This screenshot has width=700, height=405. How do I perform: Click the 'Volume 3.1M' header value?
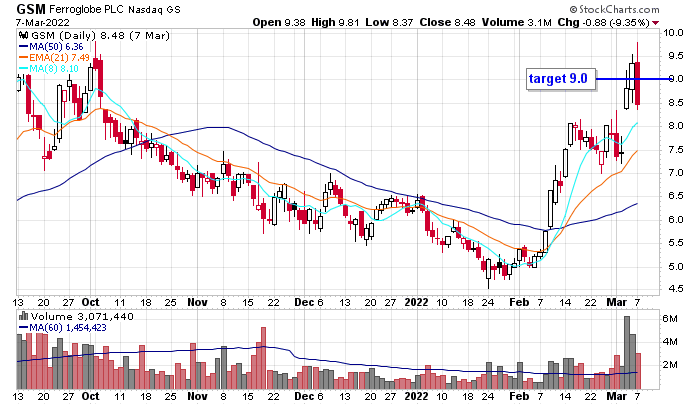[x=517, y=22]
